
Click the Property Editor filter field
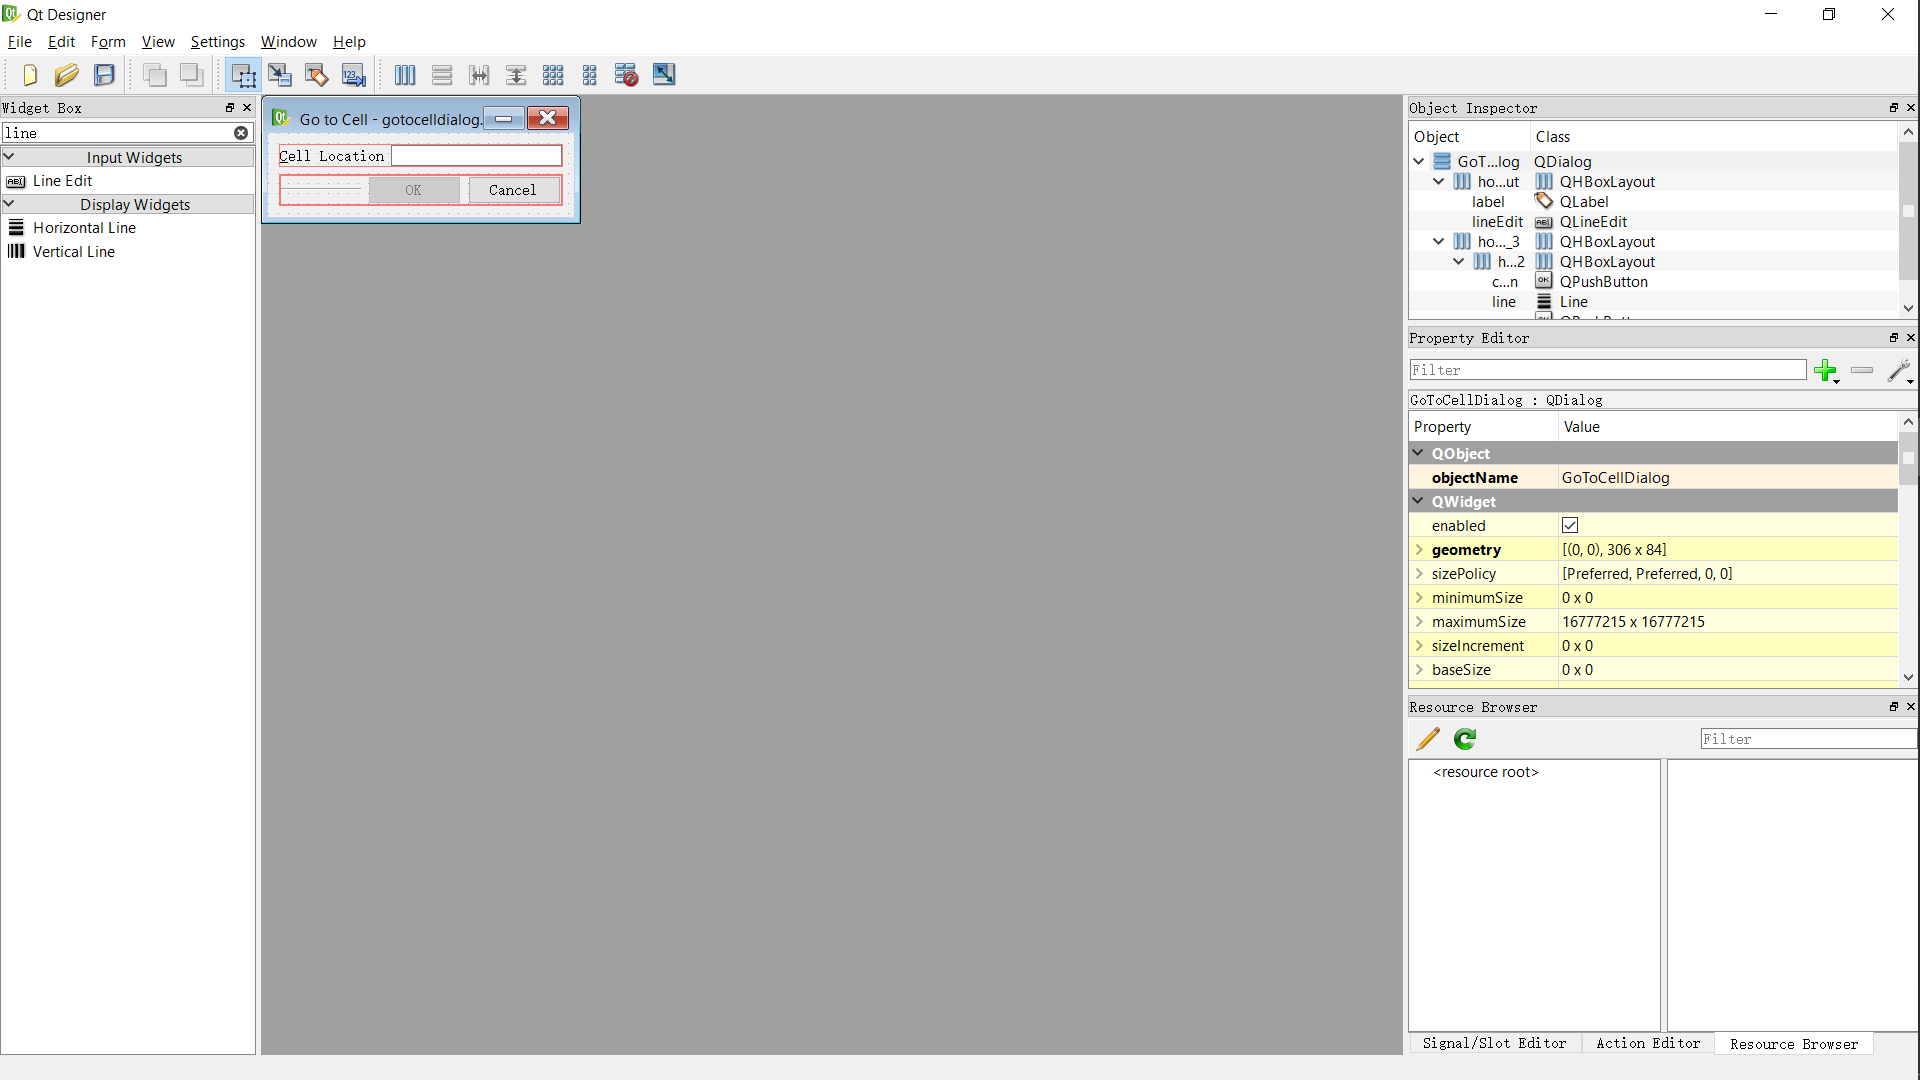coord(1607,370)
